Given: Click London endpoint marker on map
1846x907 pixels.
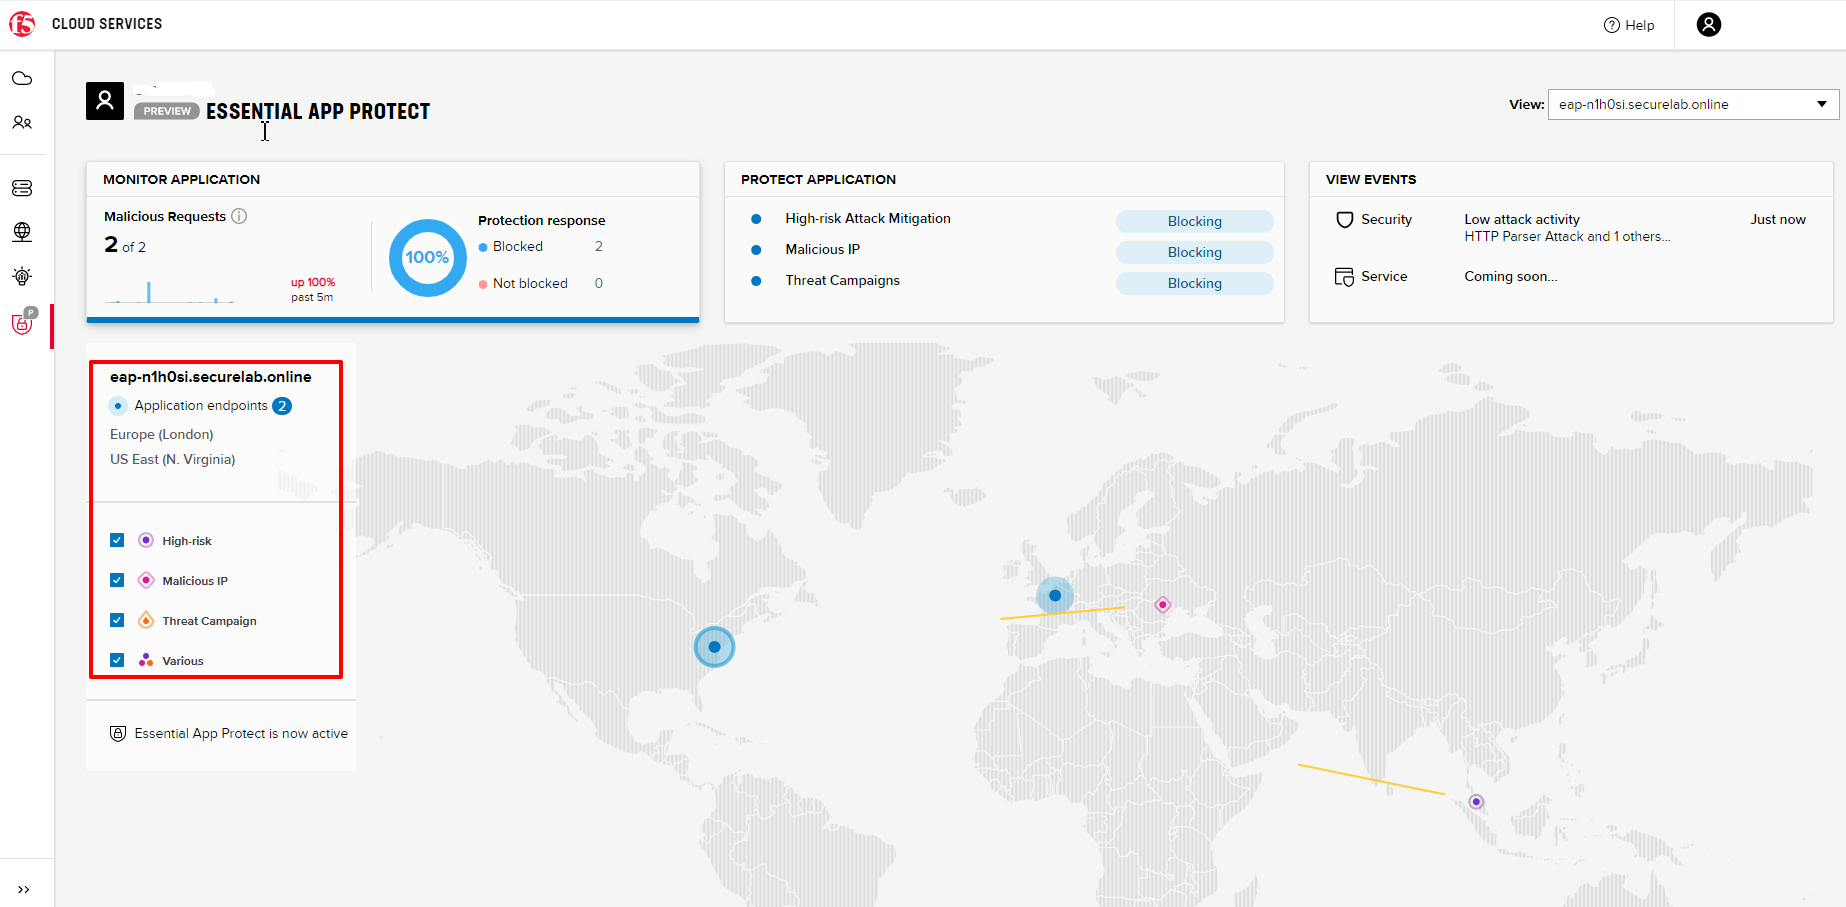Looking at the screenshot, I should [1055, 595].
